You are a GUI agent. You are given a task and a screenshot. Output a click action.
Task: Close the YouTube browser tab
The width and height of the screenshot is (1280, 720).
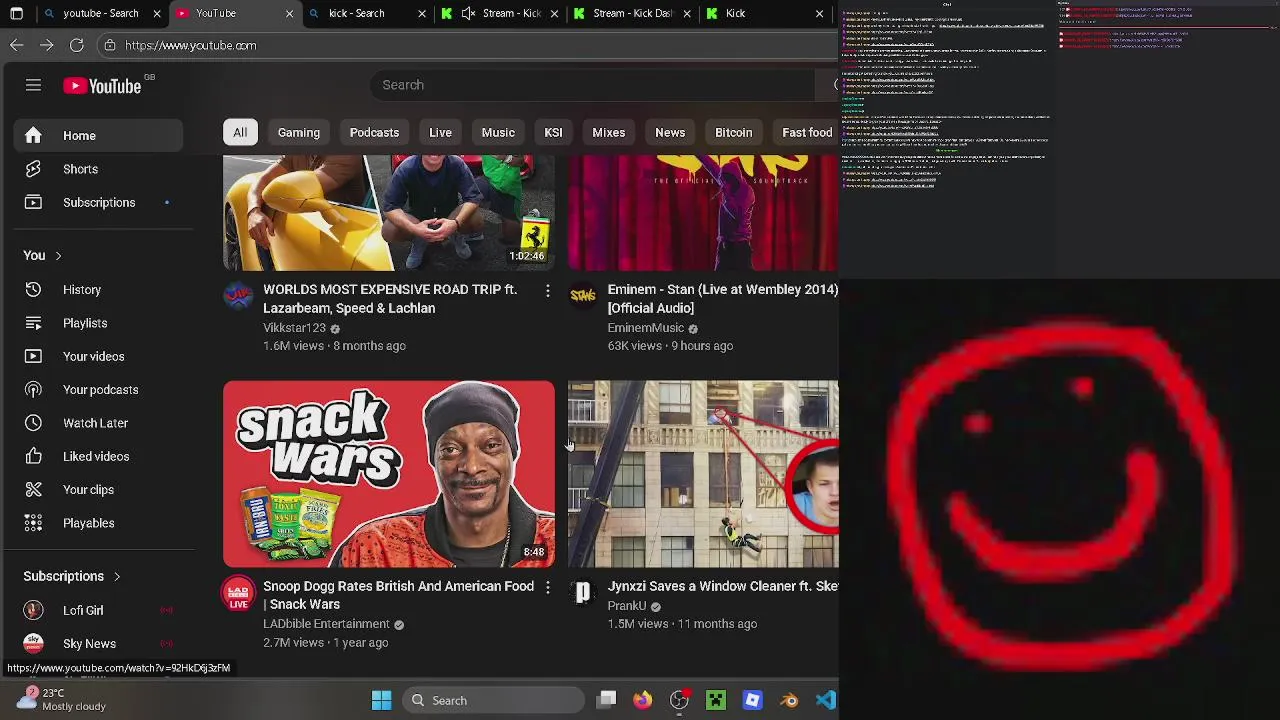[289, 13]
